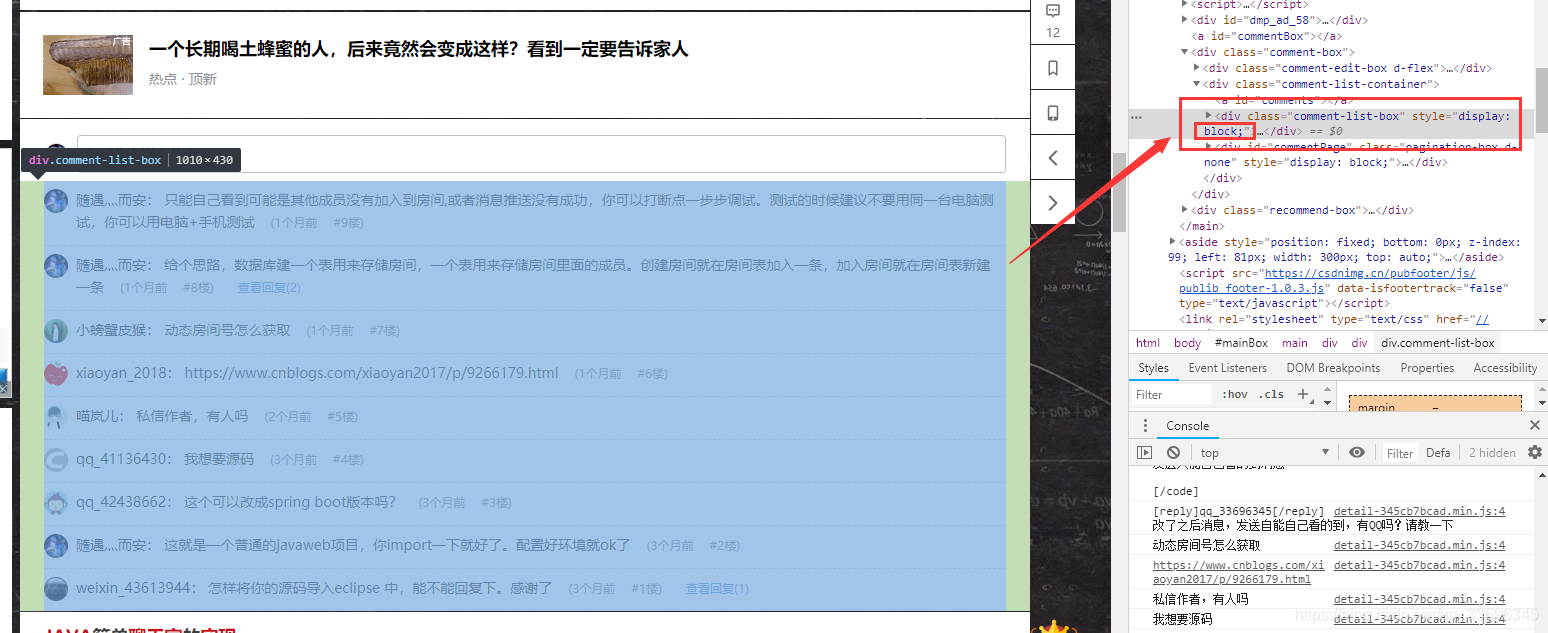Click the Console Filter input field

[x=1400, y=453]
